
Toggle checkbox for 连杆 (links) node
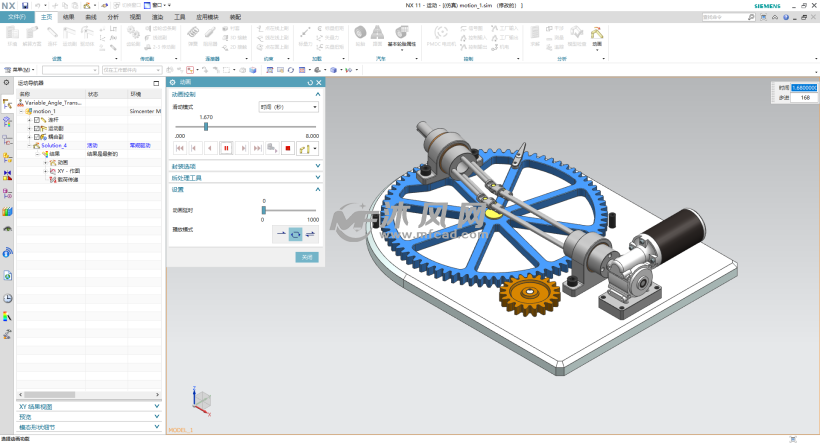(x=37, y=120)
